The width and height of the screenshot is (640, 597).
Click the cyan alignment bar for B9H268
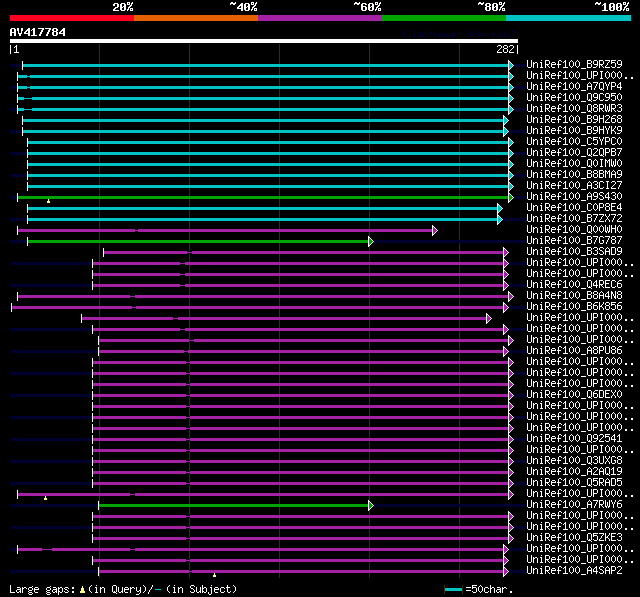(263, 120)
